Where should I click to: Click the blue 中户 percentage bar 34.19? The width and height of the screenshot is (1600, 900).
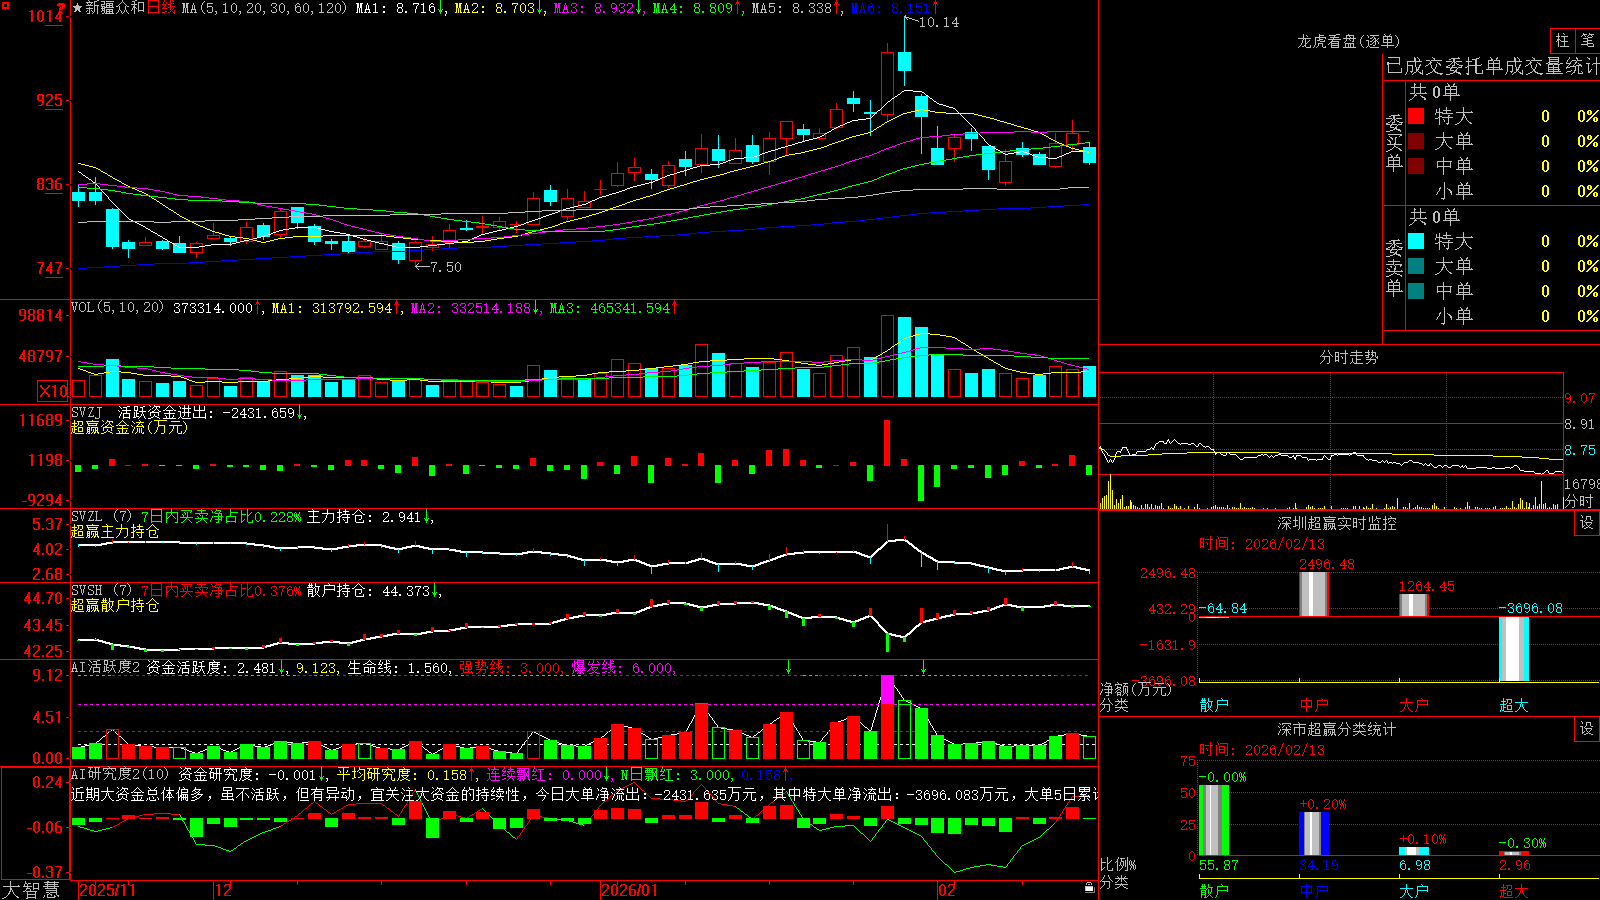click(x=1313, y=834)
